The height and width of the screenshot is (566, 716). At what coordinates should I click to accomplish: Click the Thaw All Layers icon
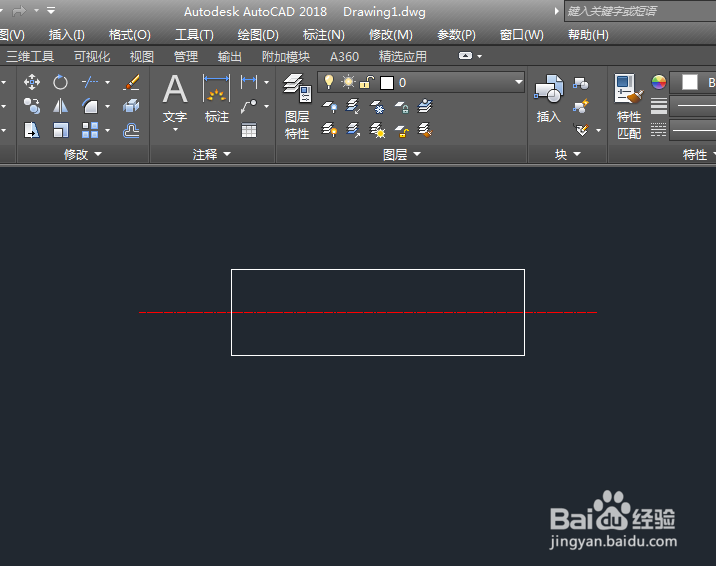377,131
